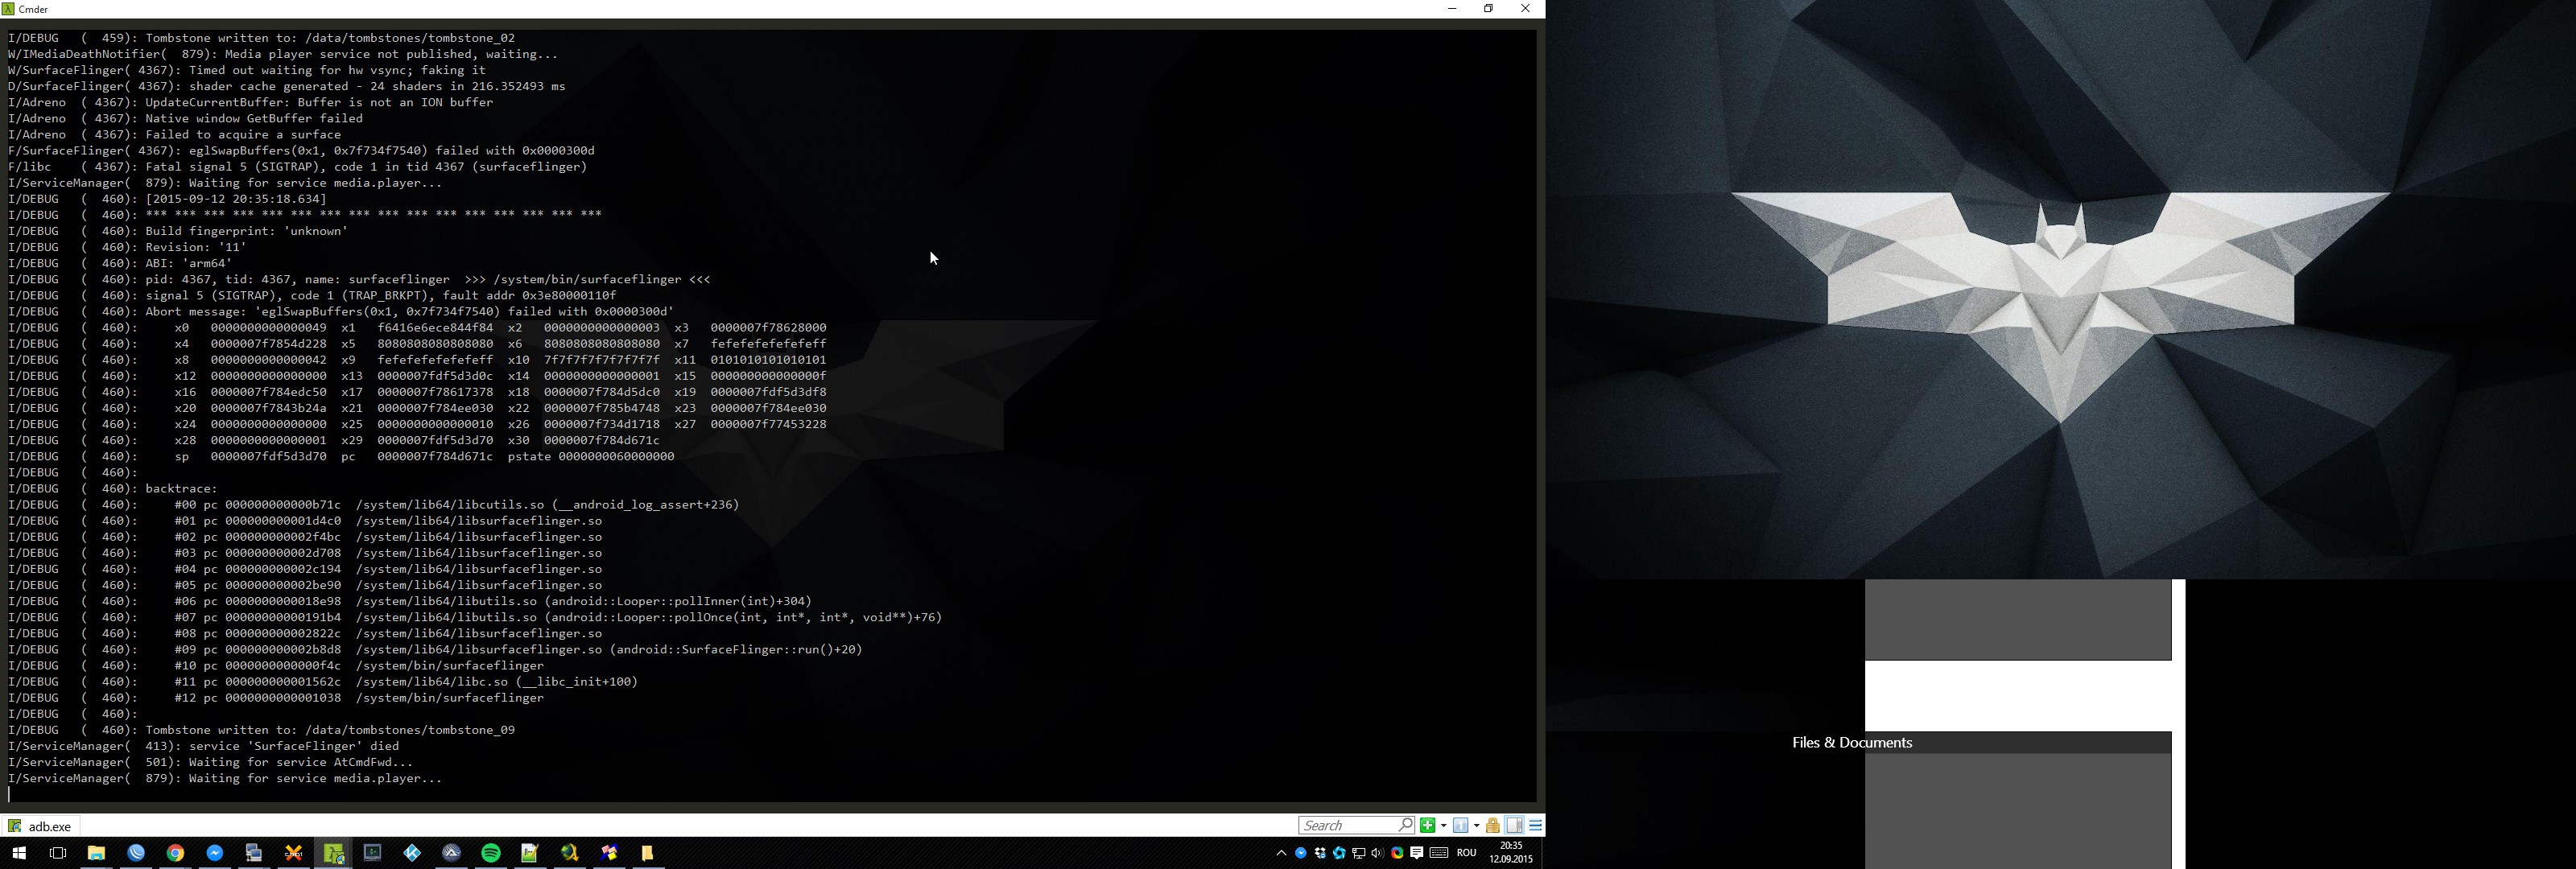Click the ROU input language indicator
This screenshot has height=869, width=2576.
[x=1466, y=853]
